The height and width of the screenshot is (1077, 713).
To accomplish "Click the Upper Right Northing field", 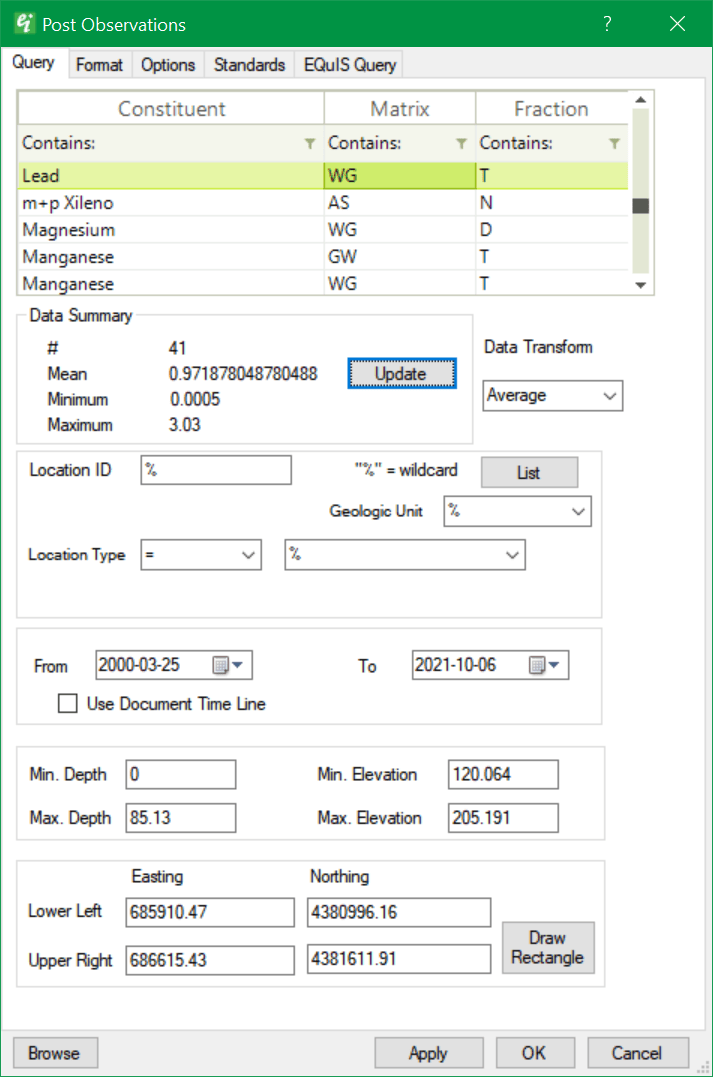I will 399,959.
